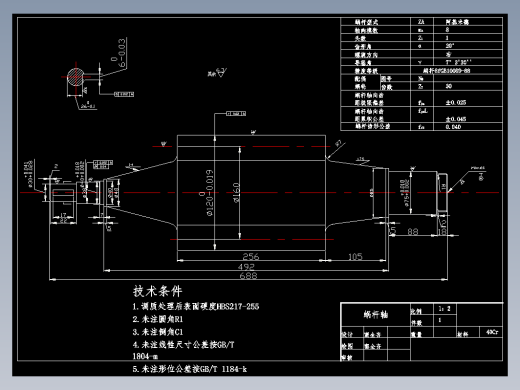The width and height of the screenshot is (520, 390).
Task: Click the hatched keyway section circle
Action: tap(76, 77)
